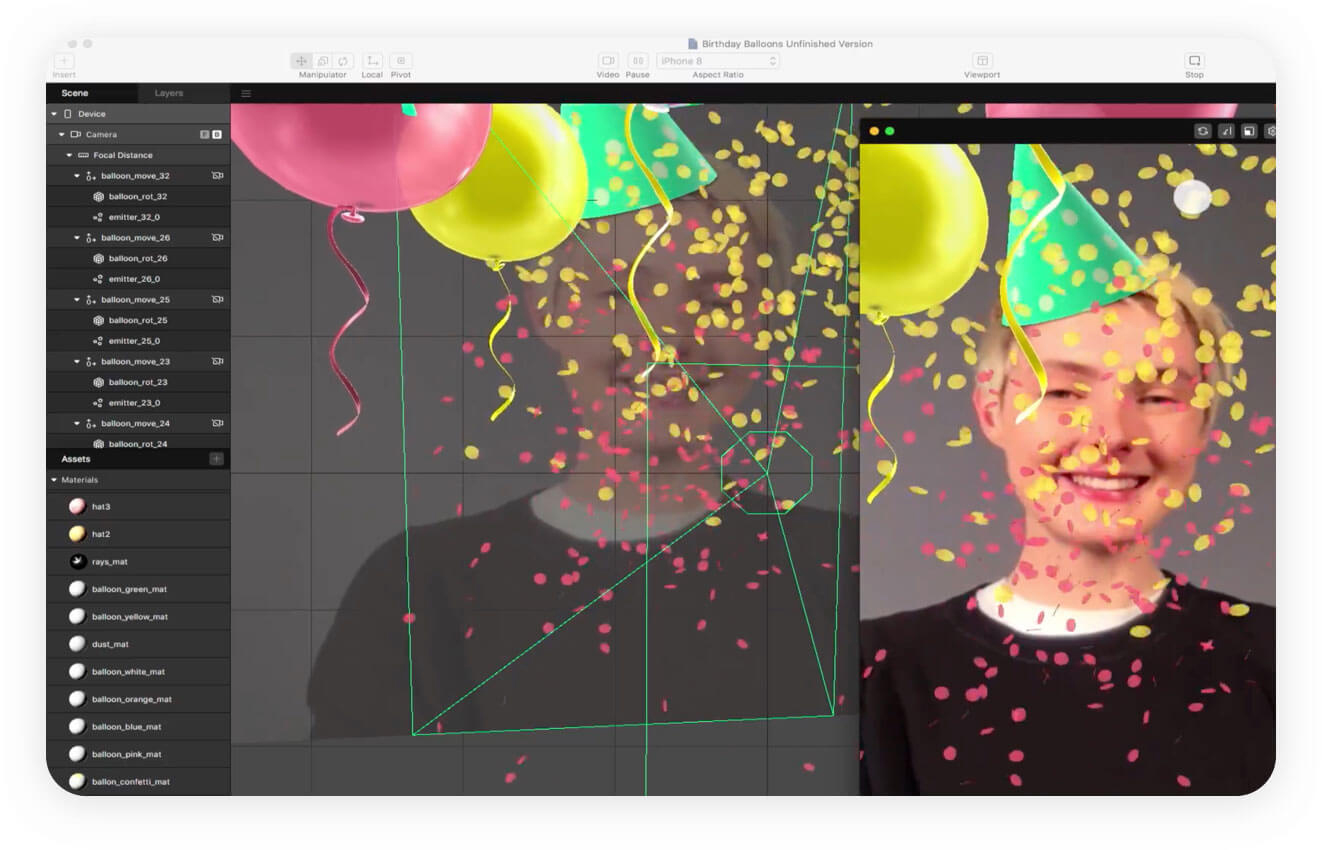Toggle the Video feed in the toolbar

click(608, 60)
